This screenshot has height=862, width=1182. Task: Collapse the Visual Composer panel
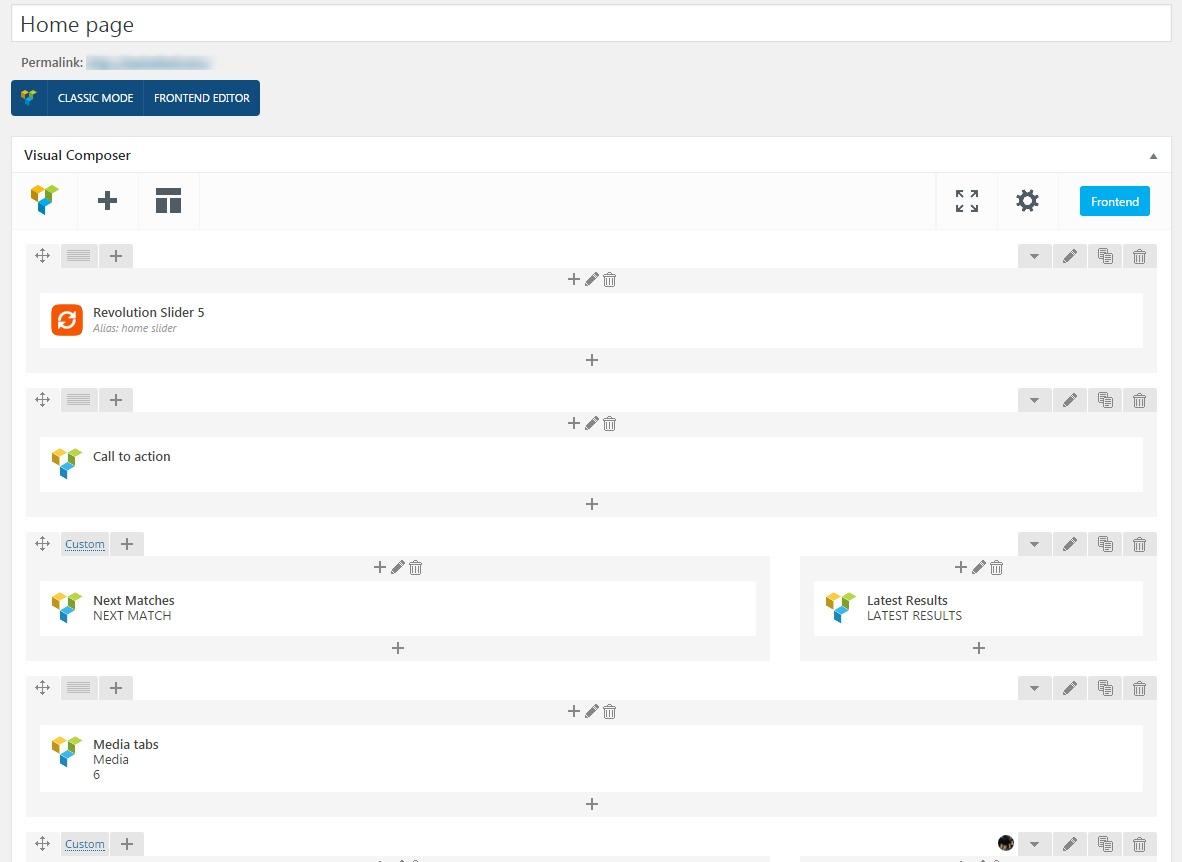(1153, 156)
